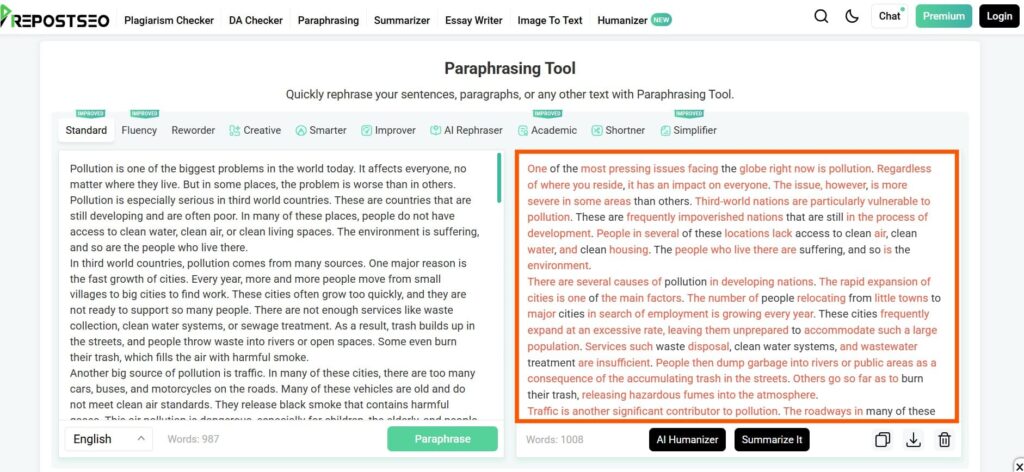This screenshot has width=1024, height=472.
Task: Click the AI Humanizer button
Action: pos(687,440)
